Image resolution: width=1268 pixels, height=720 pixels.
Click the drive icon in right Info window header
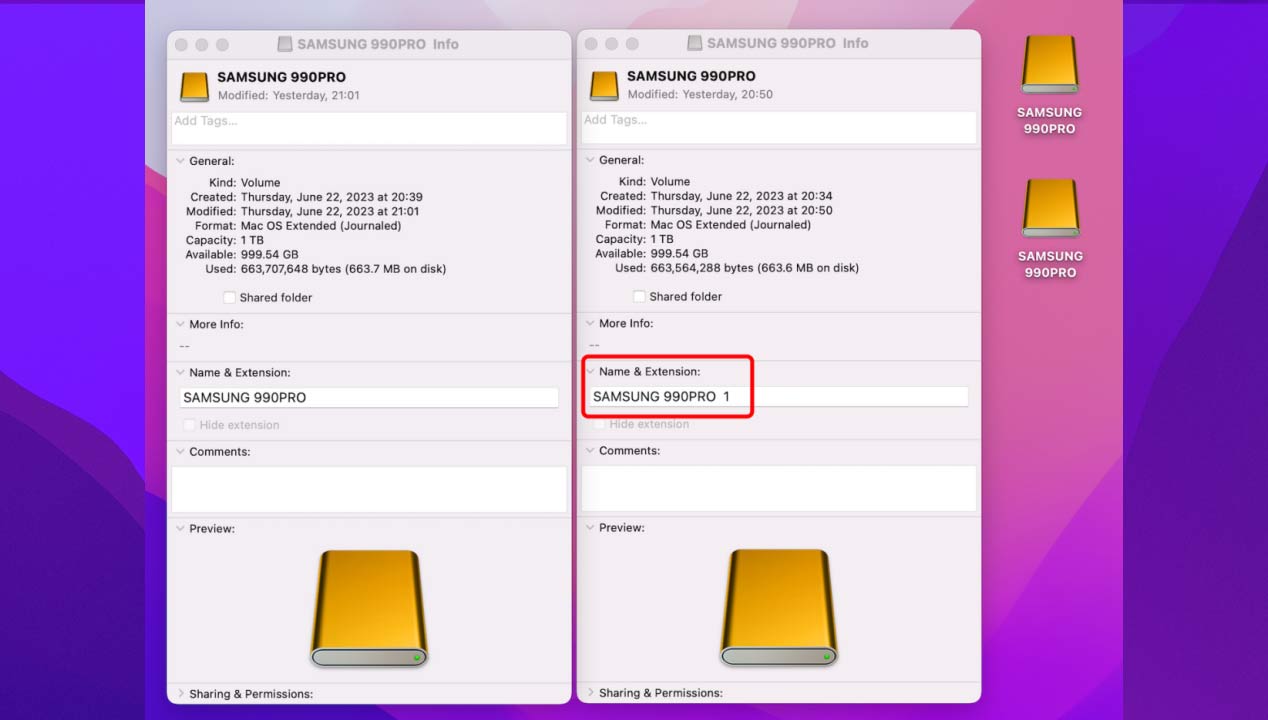tap(604, 85)
